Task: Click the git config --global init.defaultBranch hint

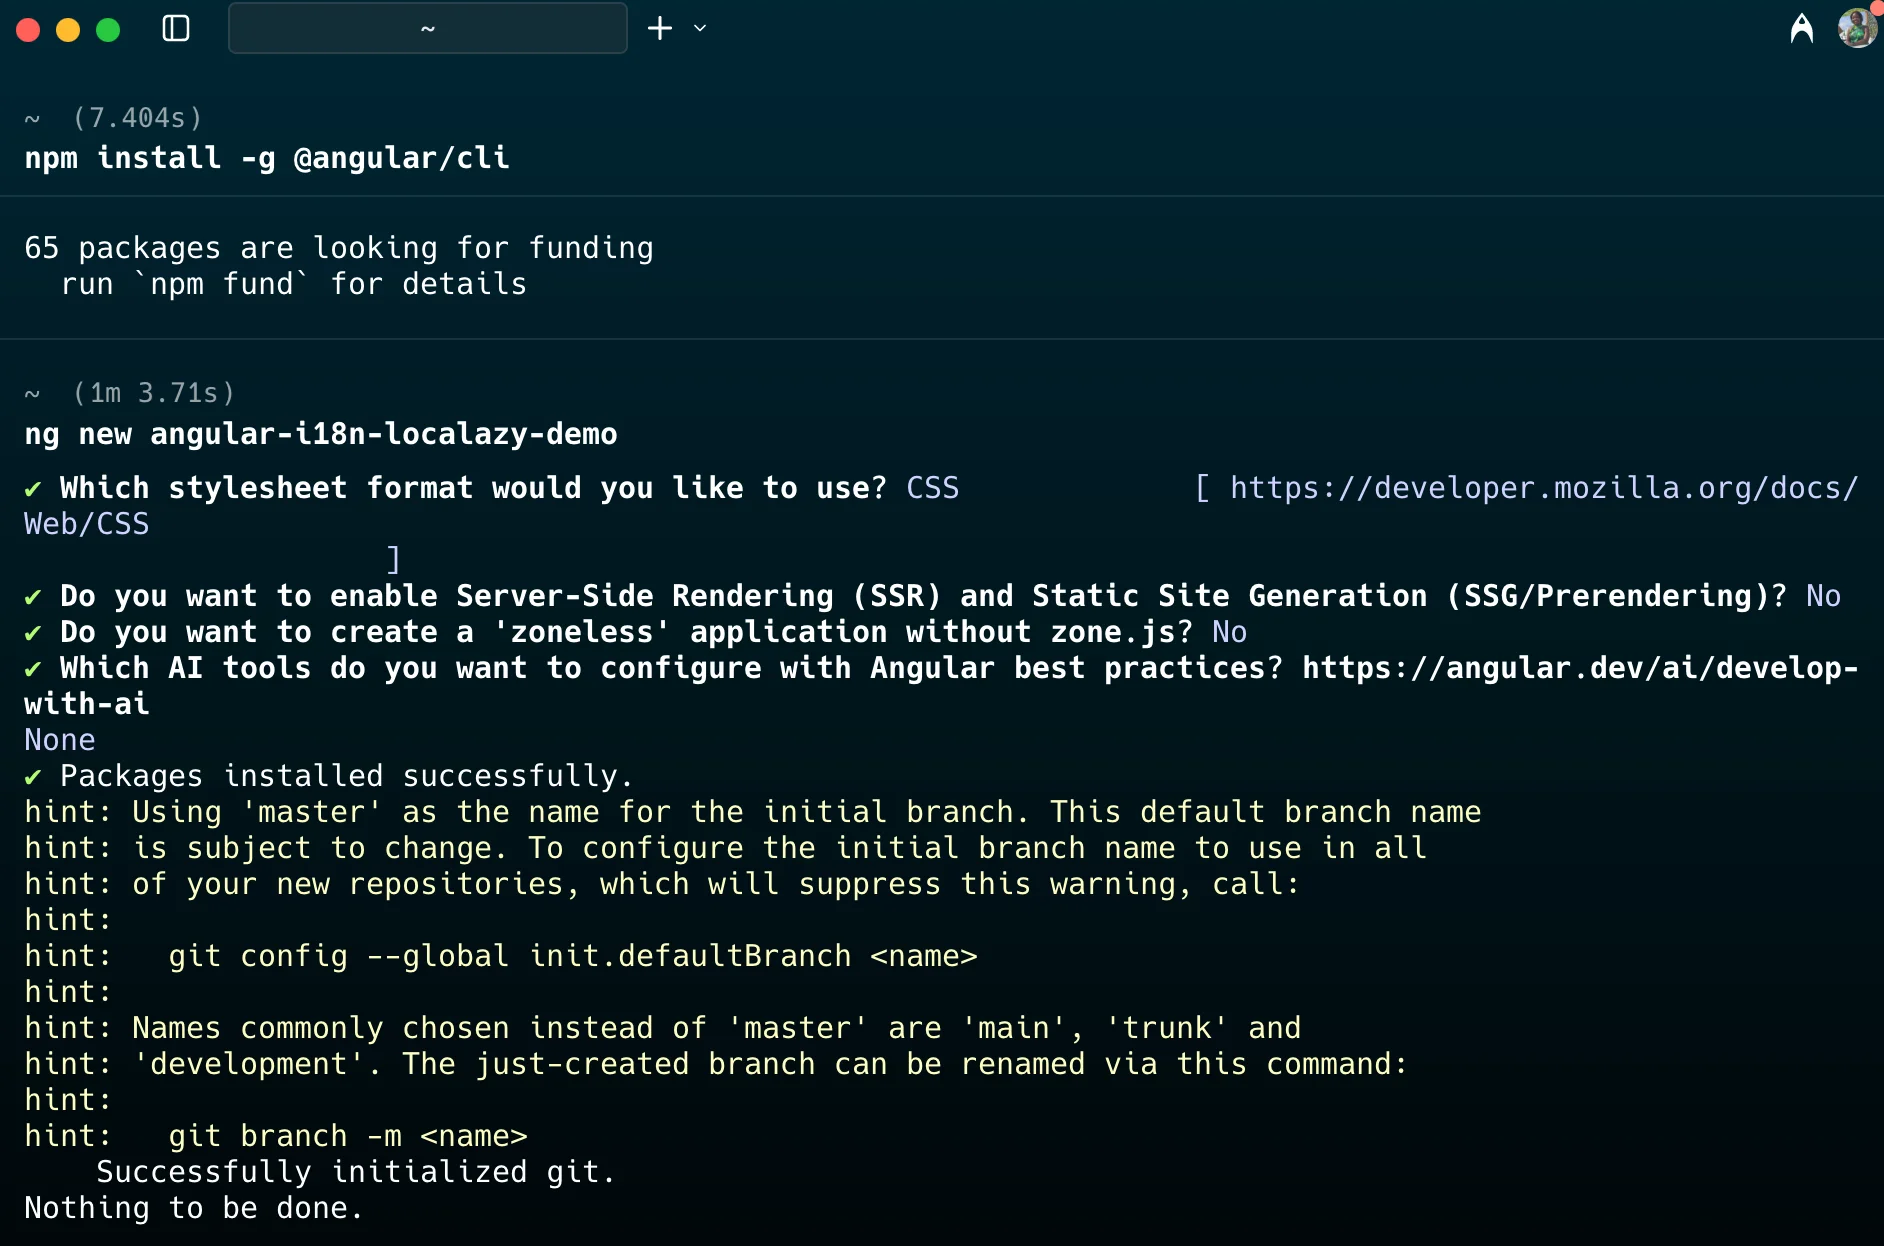Action: 572,956
